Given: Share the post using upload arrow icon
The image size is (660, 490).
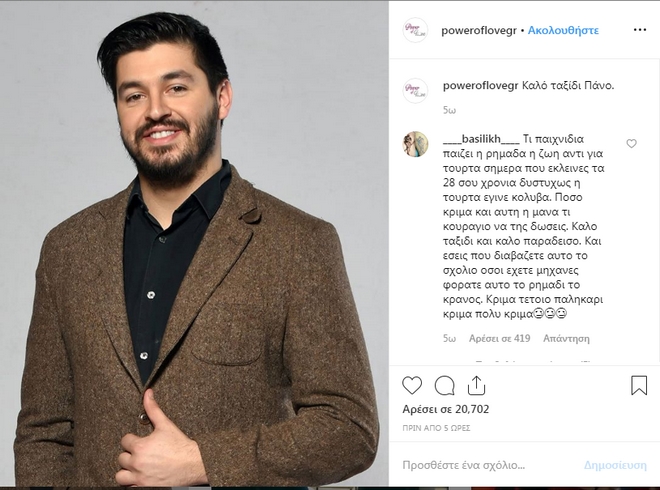Looking at the screenshot, I should pos(476,385).
